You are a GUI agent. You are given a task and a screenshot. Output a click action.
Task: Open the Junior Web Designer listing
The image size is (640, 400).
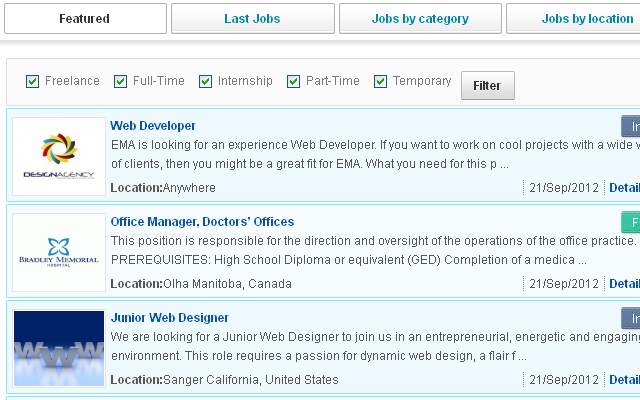(170, 318)
